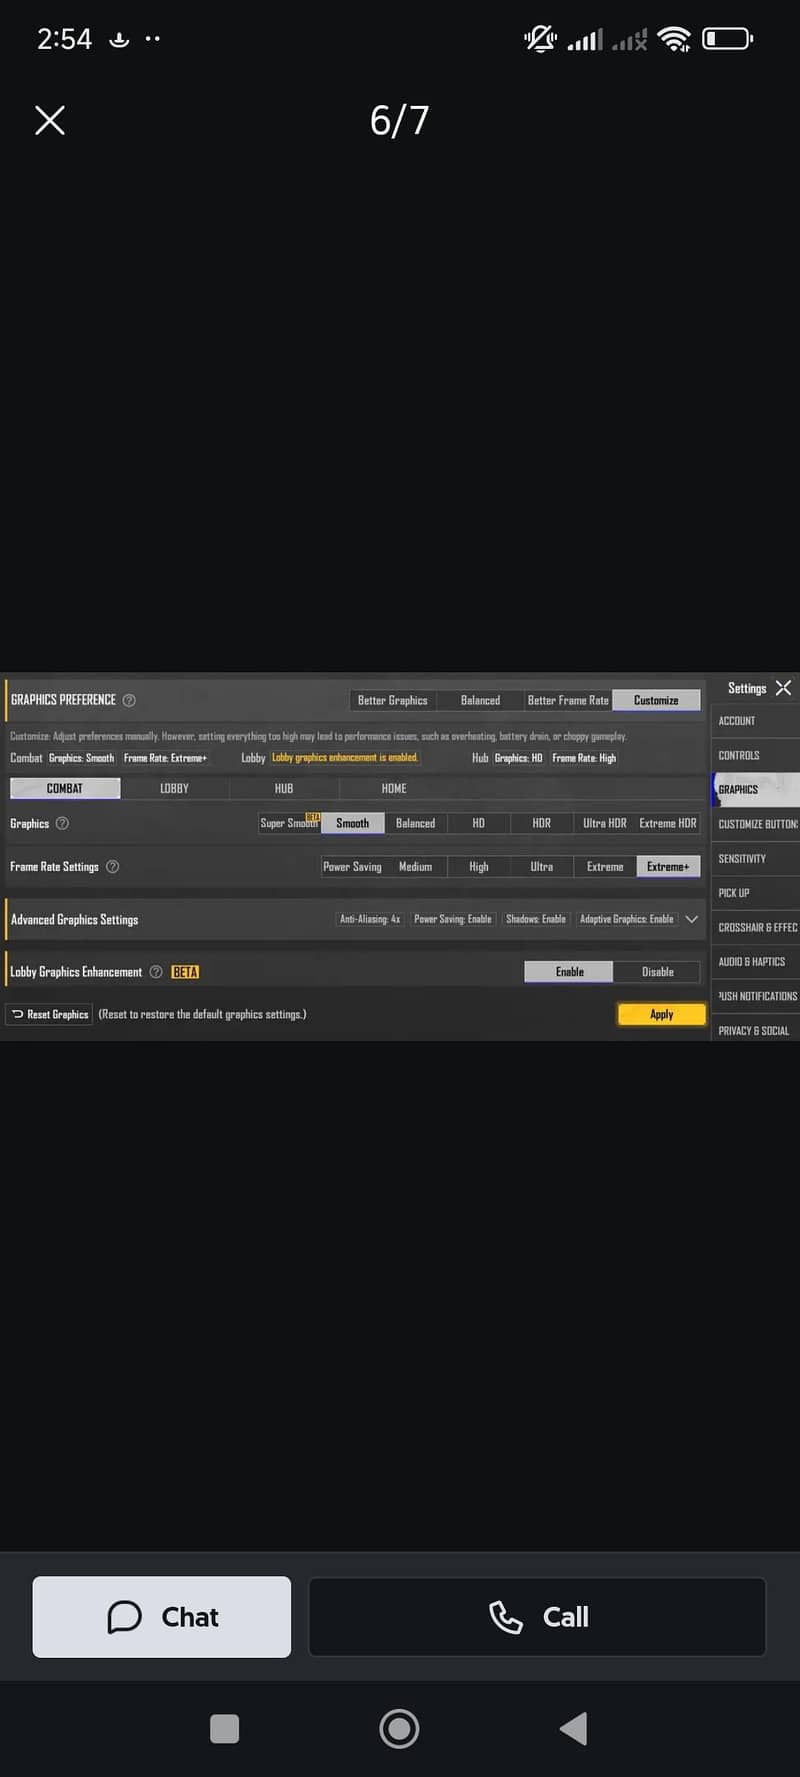Select Better Graphics preference

click(x=393, y=700)
